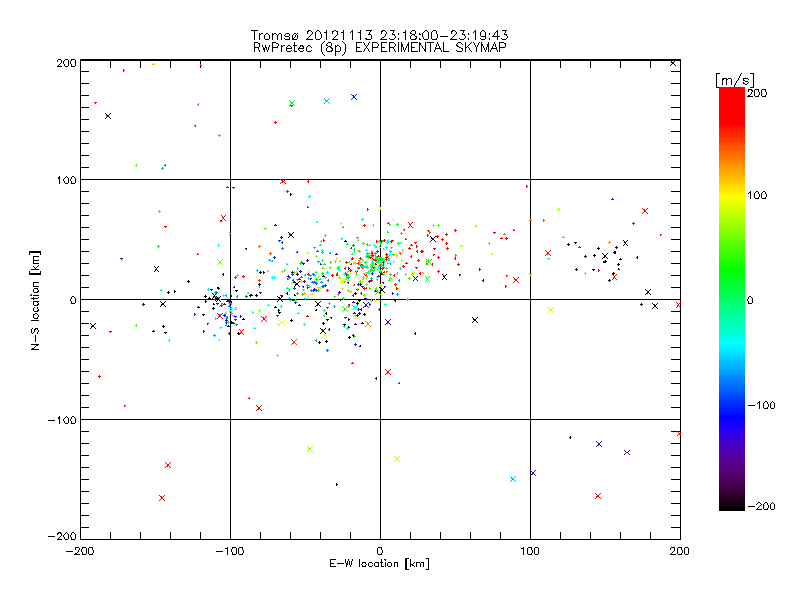This screenshot has height=600, width=800.
Task: Click the colorbar "200" top label
Action: pos(757,93)
